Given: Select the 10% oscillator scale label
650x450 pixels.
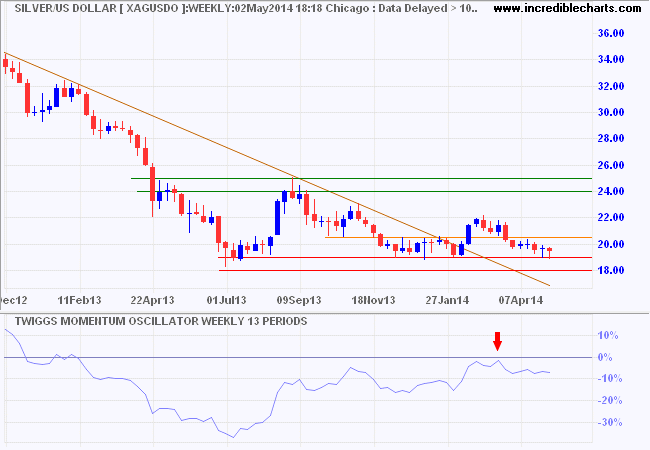Looking at the screenshot, I should click(608, 335).
